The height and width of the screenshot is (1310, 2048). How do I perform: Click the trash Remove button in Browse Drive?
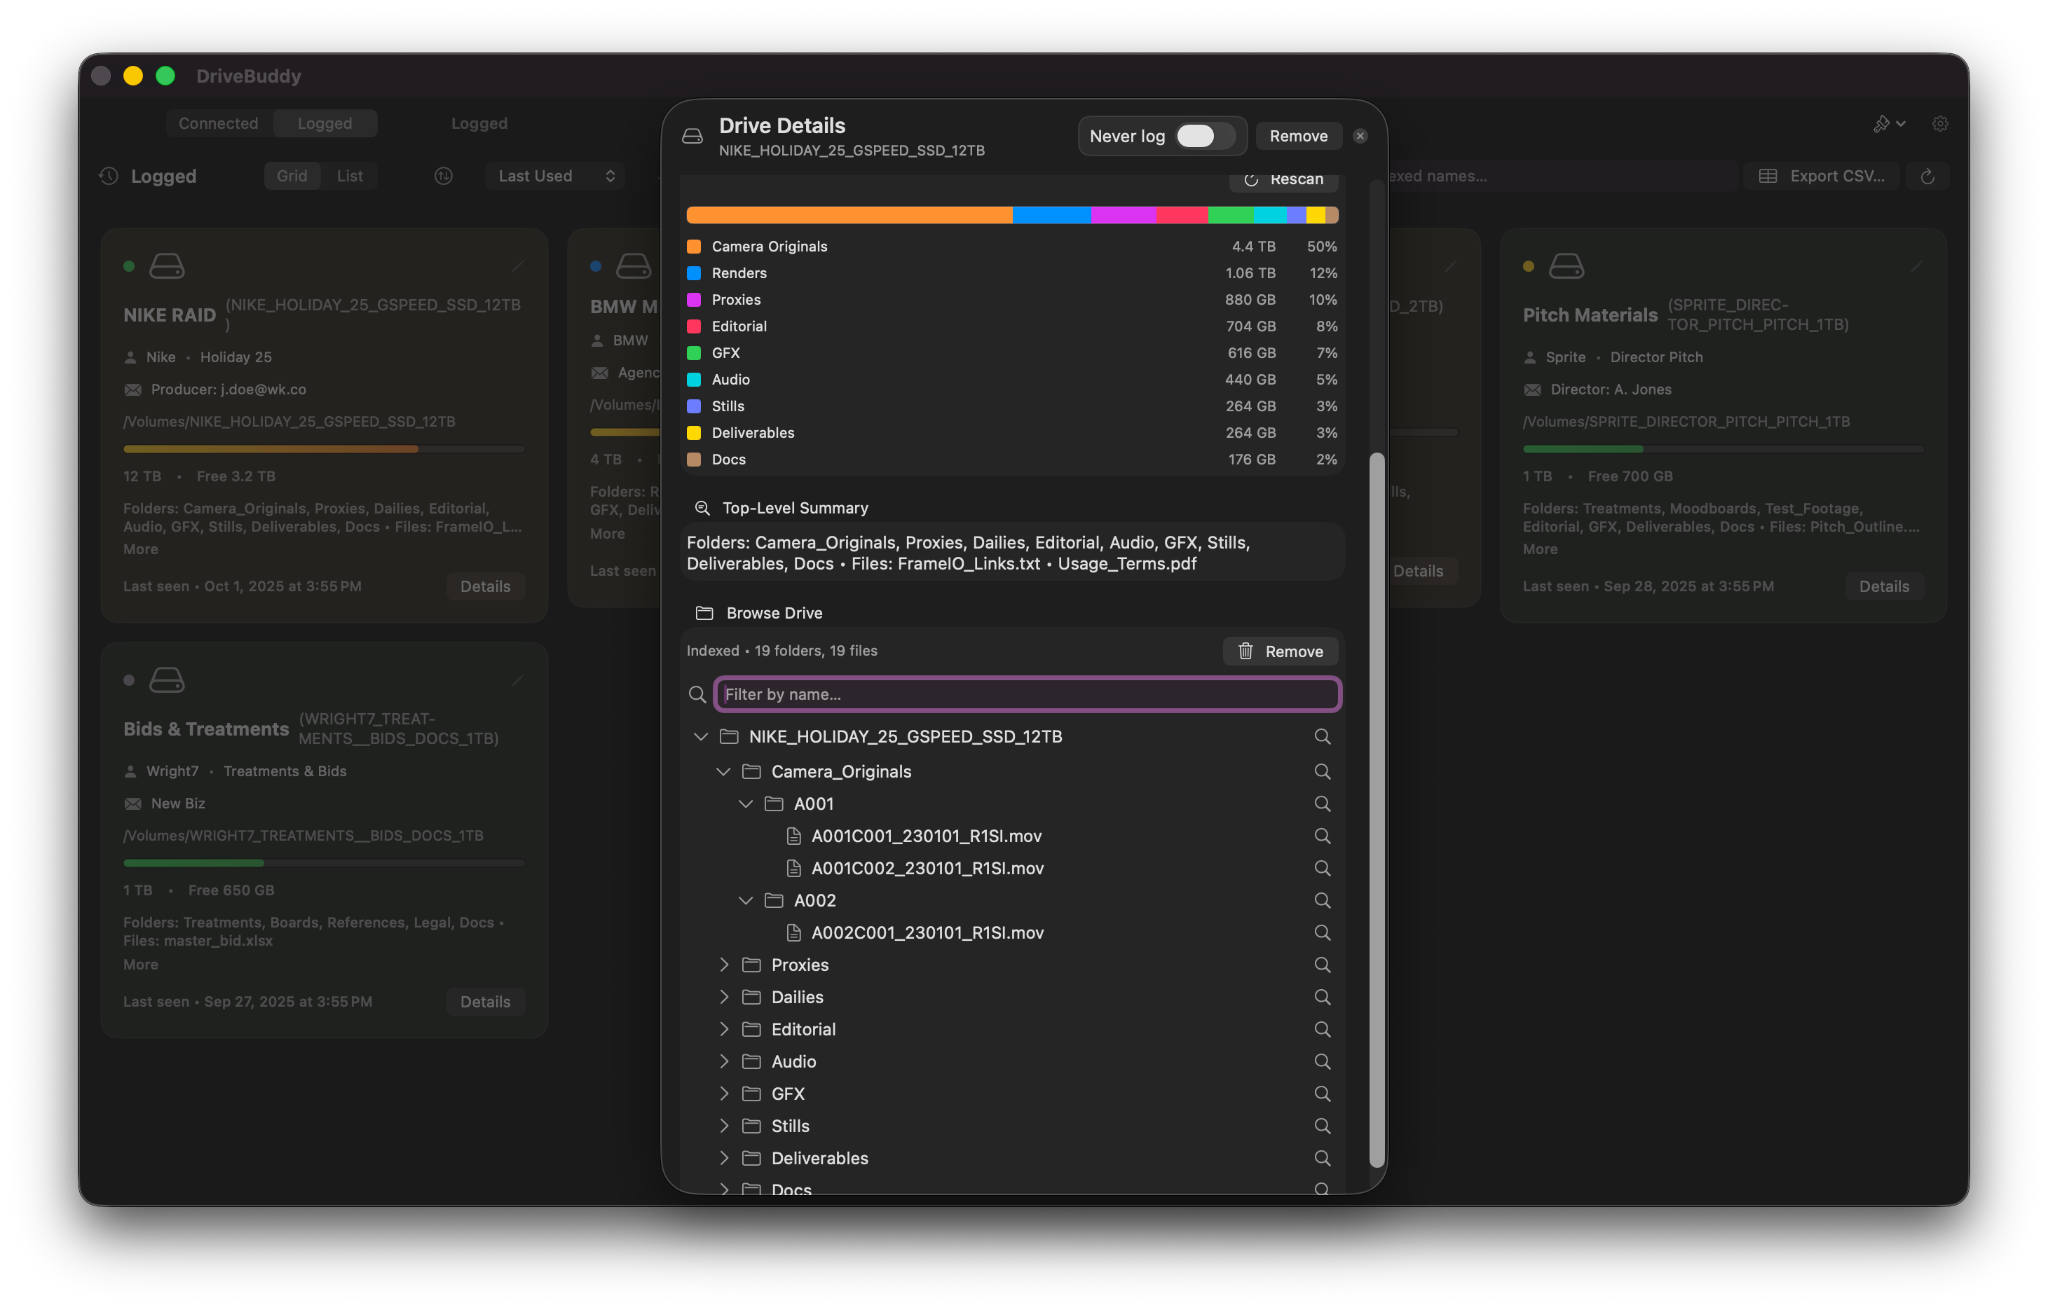coord(1280,651)
